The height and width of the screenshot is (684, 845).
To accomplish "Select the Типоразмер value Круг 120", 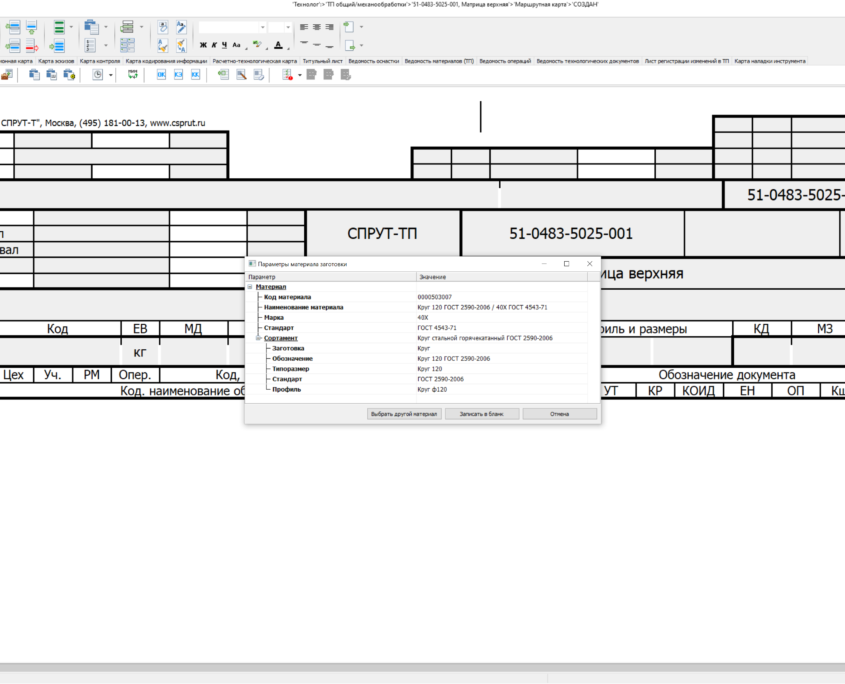I will click(x=429, y=369).
